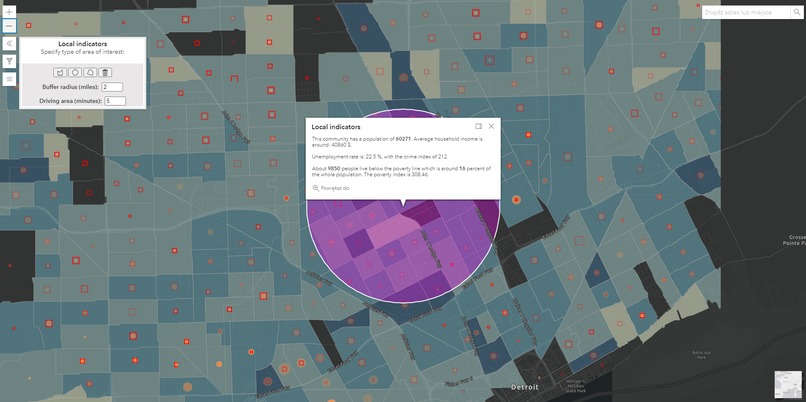Click the address search box
This screenshot has height=402, width=806.
pos(745,12)
